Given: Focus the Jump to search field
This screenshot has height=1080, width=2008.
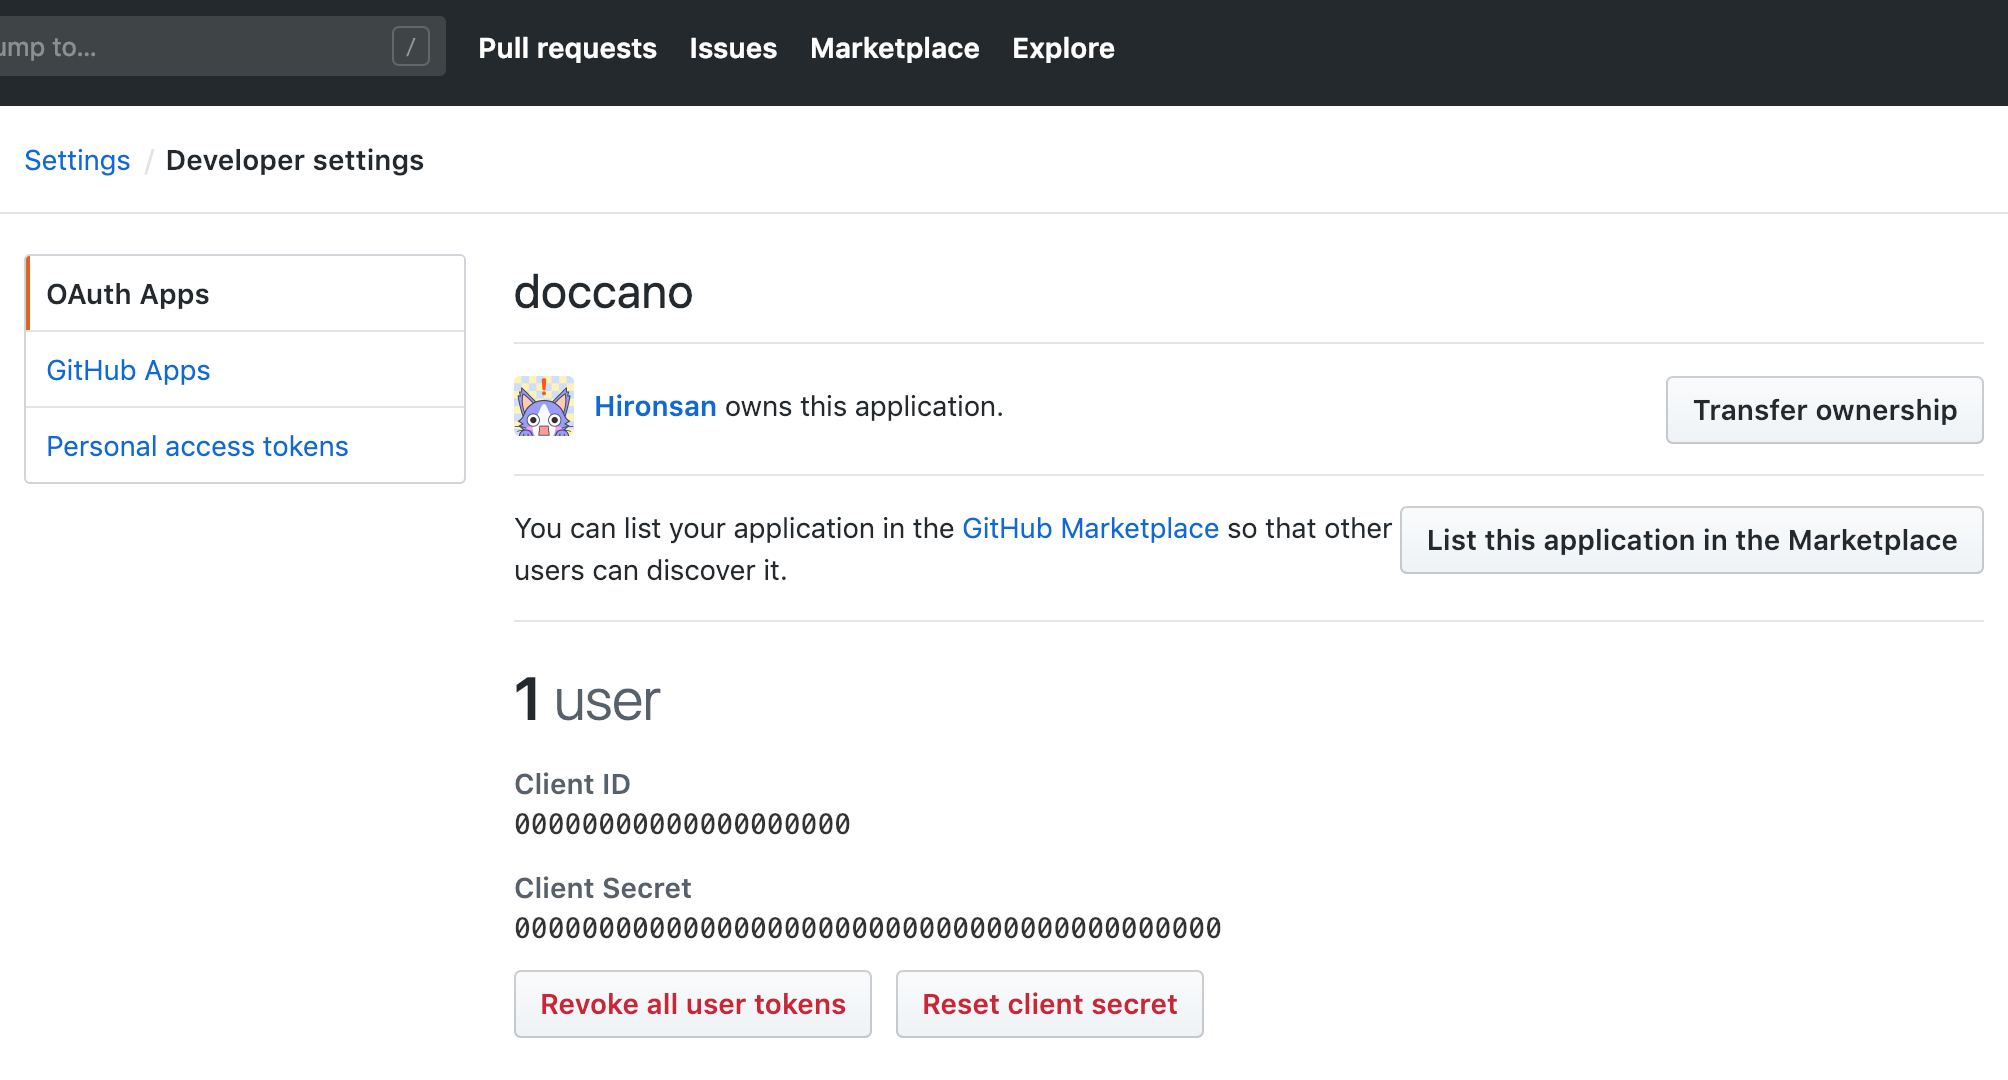Looking at the screenshot, I should pyautogui.click(x=222, y=46).
